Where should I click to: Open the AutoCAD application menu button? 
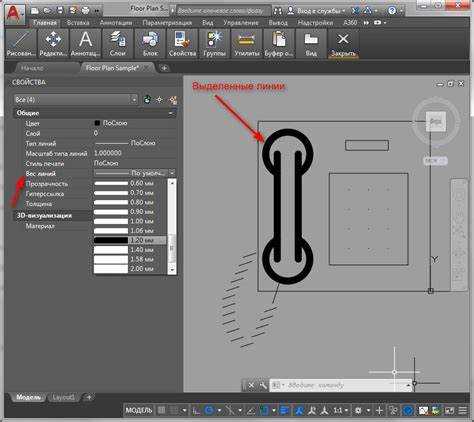coord(15,15)
